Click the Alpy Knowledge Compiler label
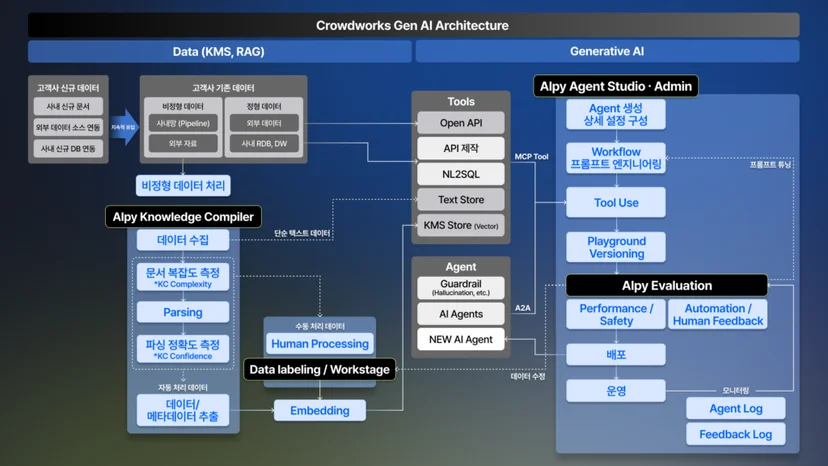This screenshot has height=466, width=828. click(183, 217)
